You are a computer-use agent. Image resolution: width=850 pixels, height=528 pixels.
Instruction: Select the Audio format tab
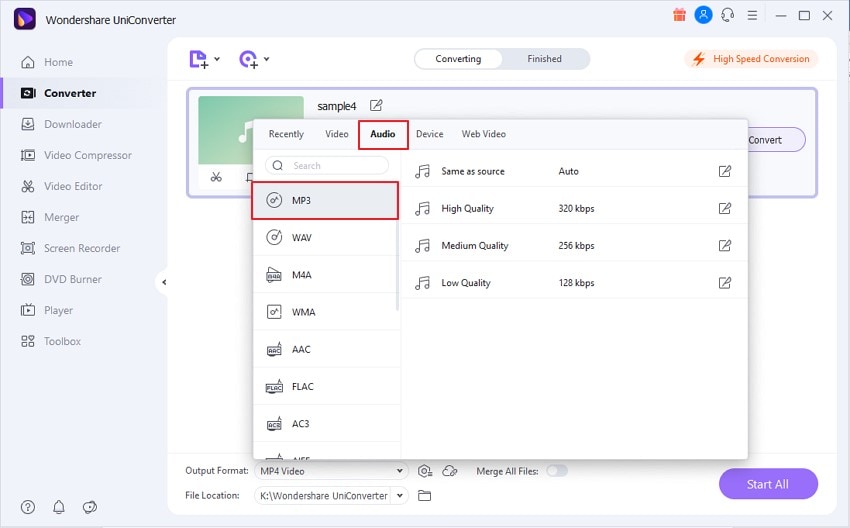point(383,134)
